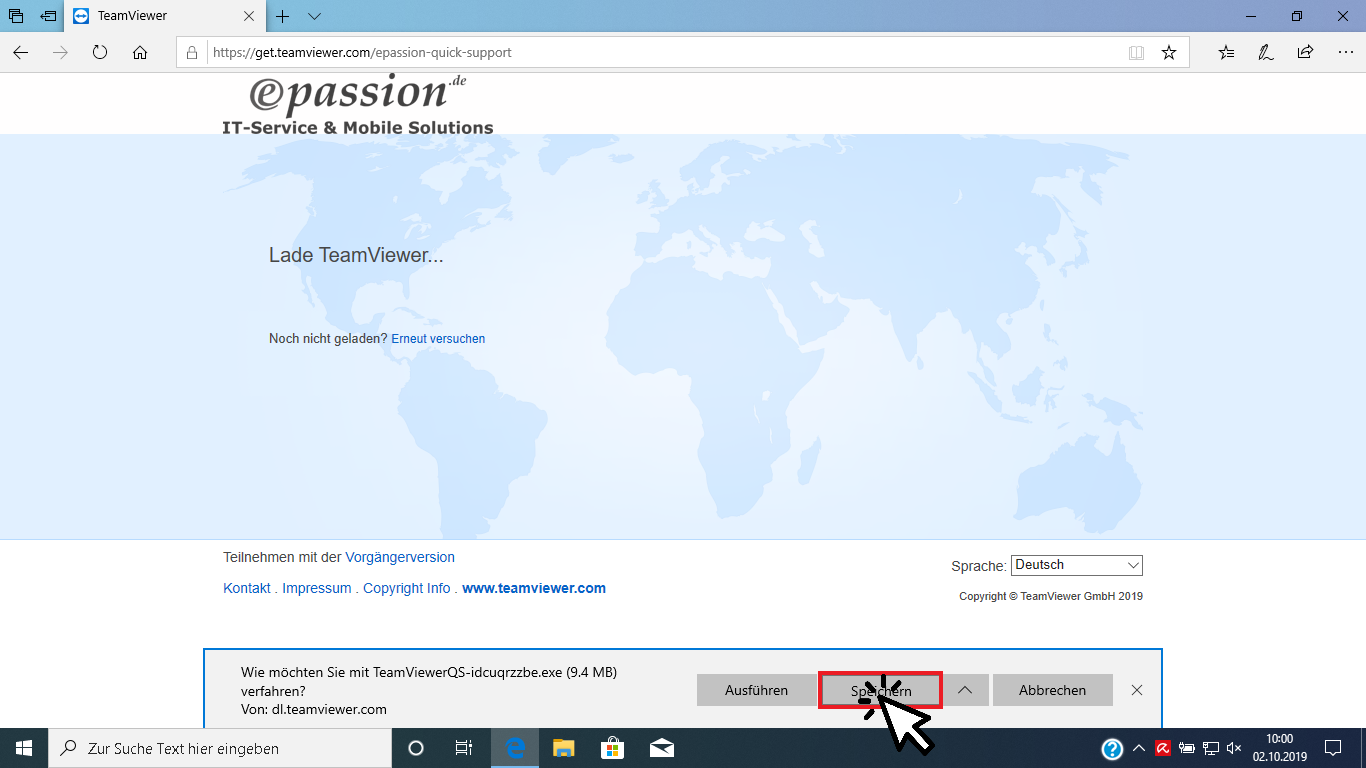The image size is (1366, 768).
Task: Open Microsoft Store taskbar icon
Action: [x=612, y=748]
